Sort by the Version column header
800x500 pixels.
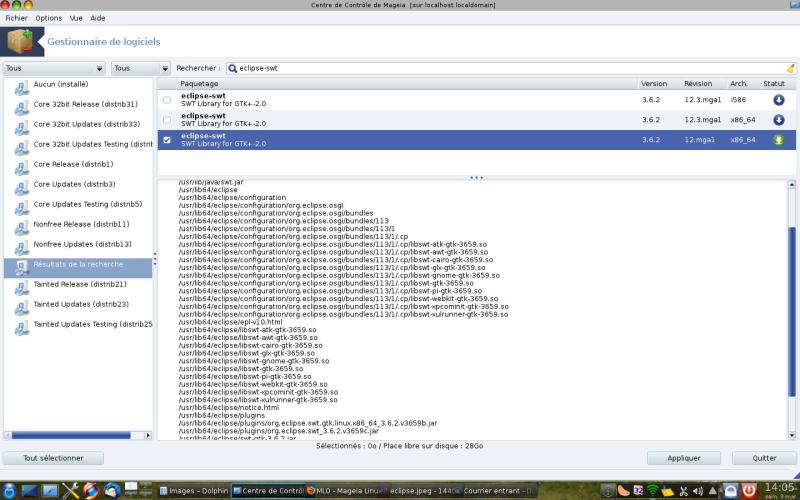point(654,84)
